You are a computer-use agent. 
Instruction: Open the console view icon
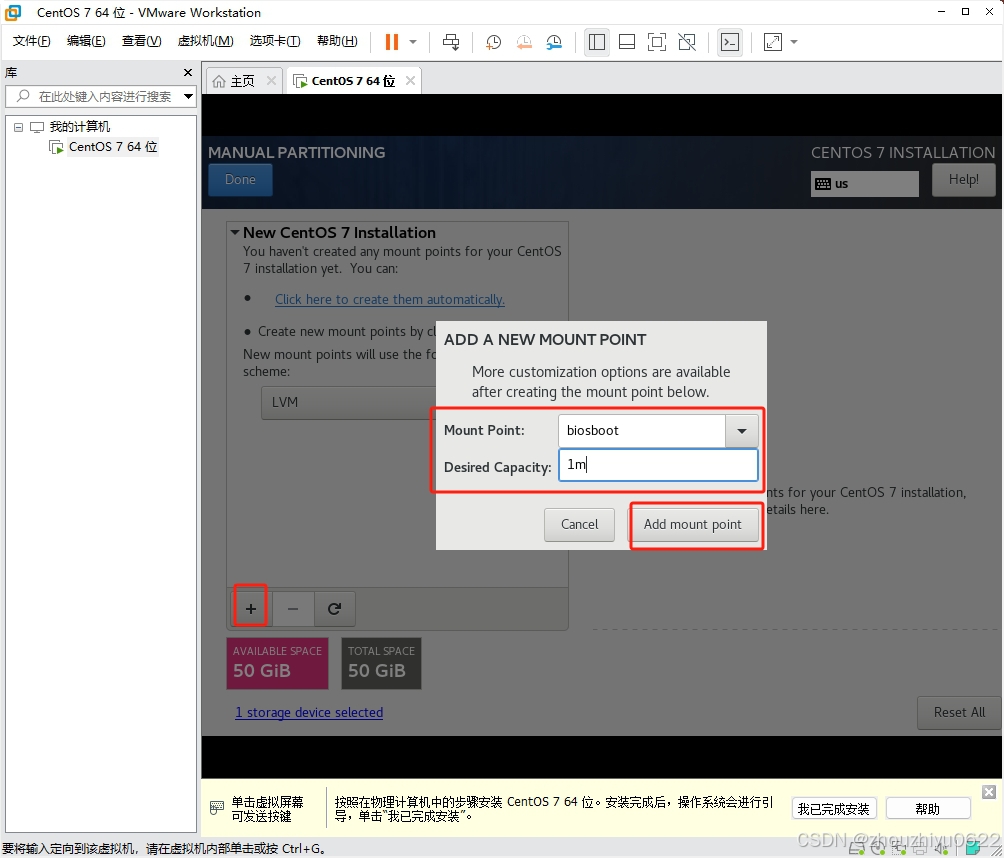coord(730,42)
